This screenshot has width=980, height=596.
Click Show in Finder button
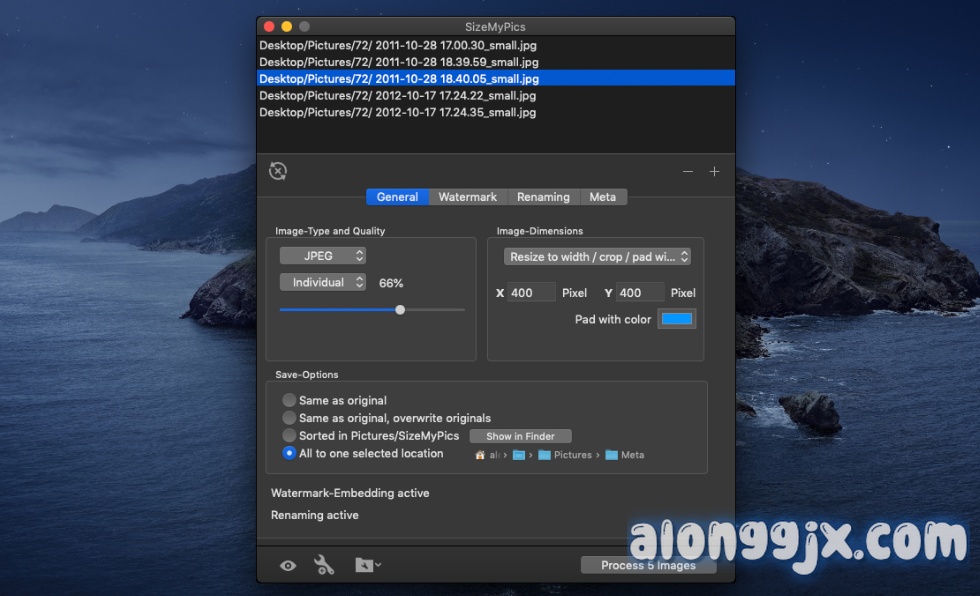point(520,435)
